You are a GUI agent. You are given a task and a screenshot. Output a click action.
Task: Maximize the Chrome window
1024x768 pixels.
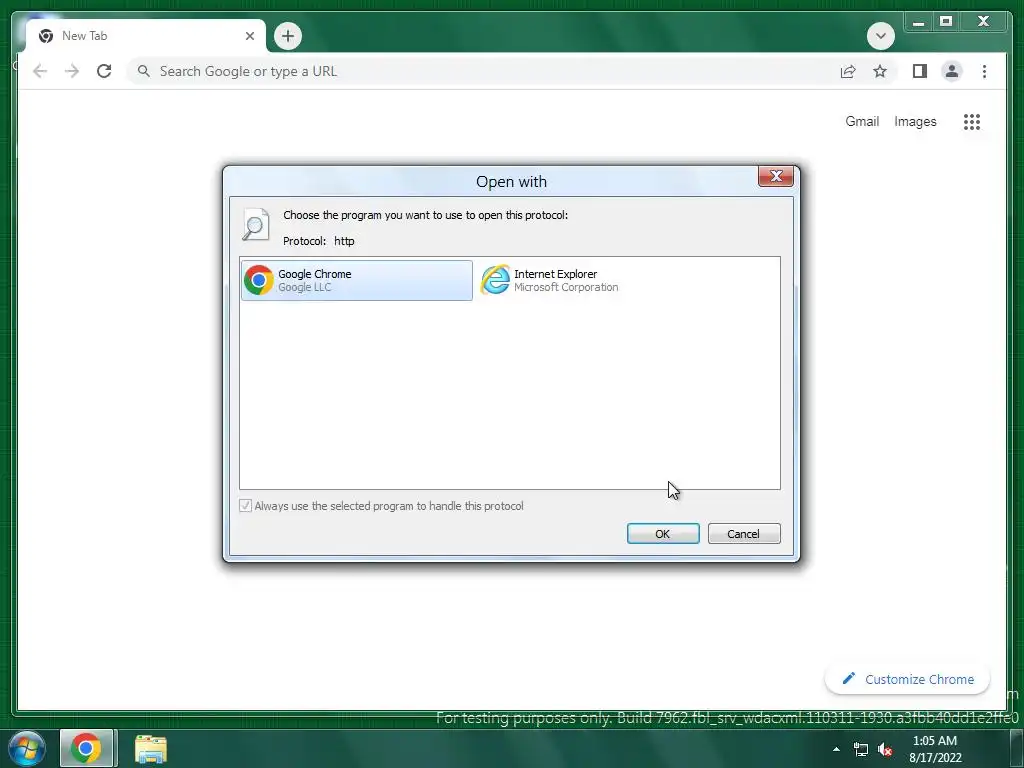(946, 22)
